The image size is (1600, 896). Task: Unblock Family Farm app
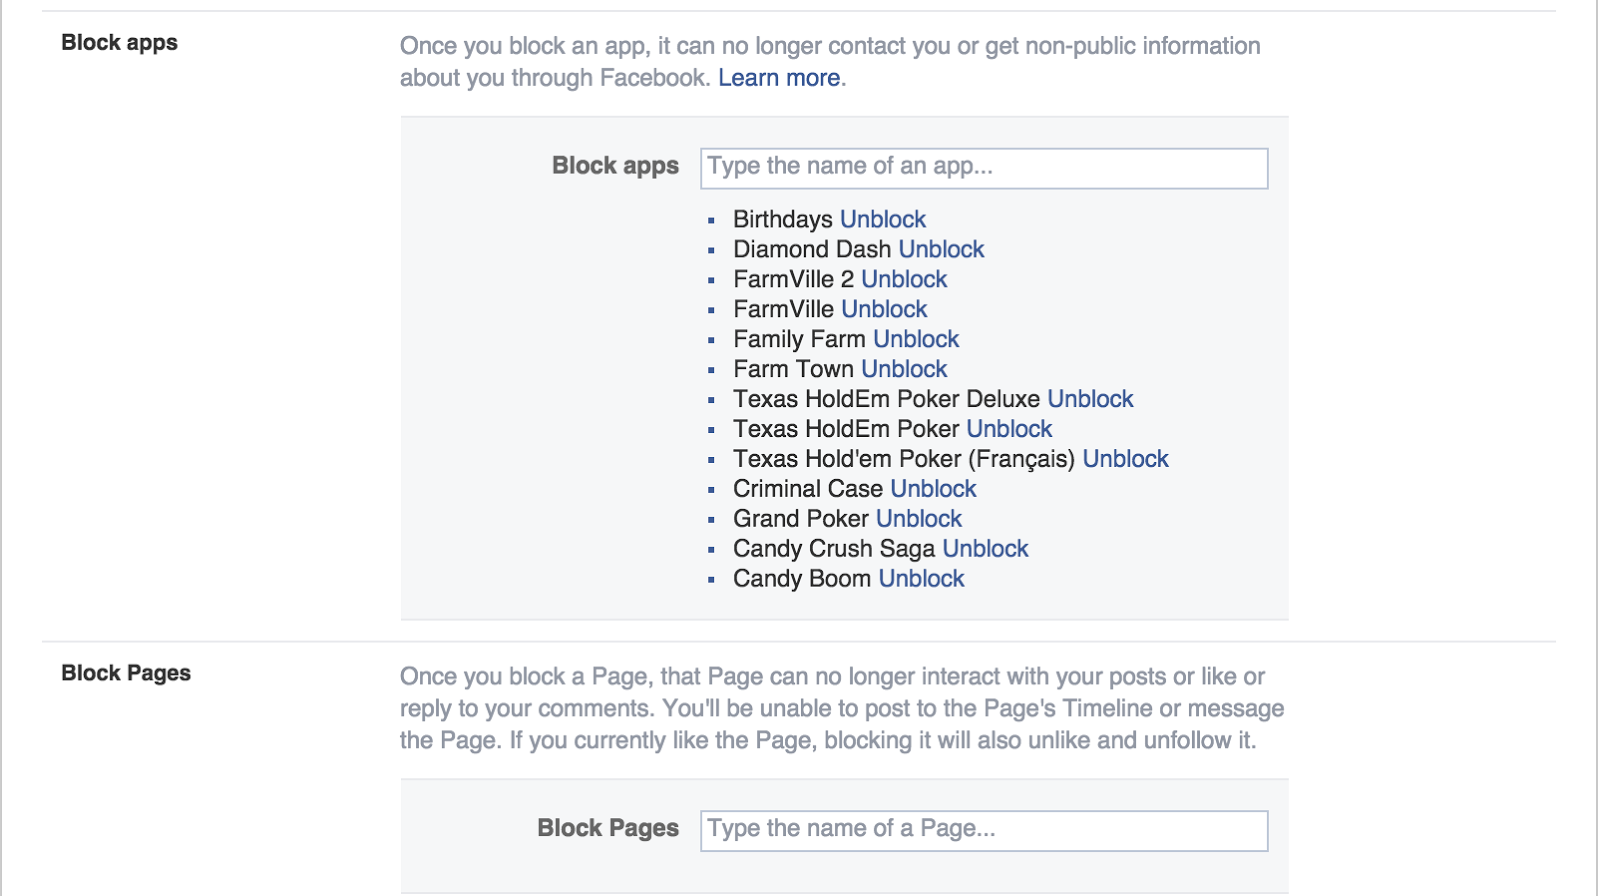click(x=916, y=339)
